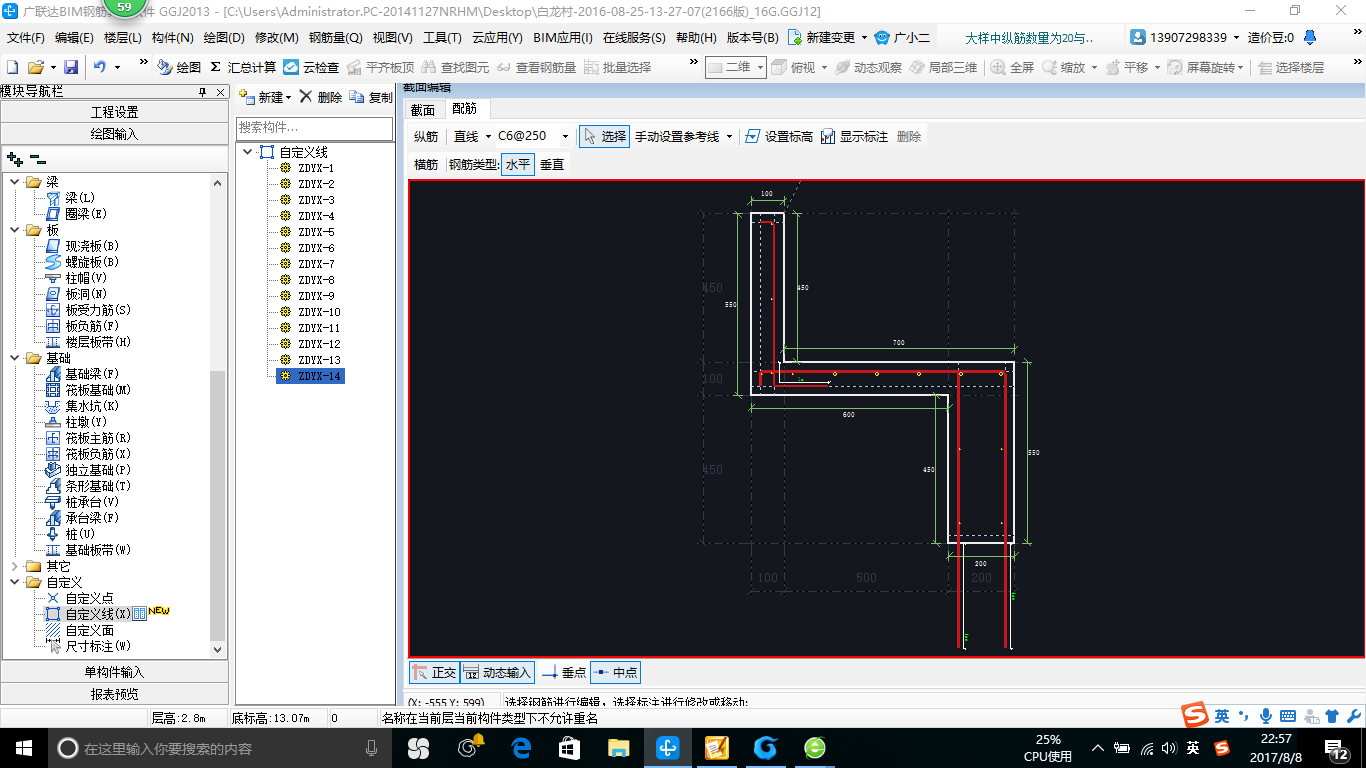
Task: Open the 文件(F) menu
Action: pyautogui.click(x=26, y=38)
